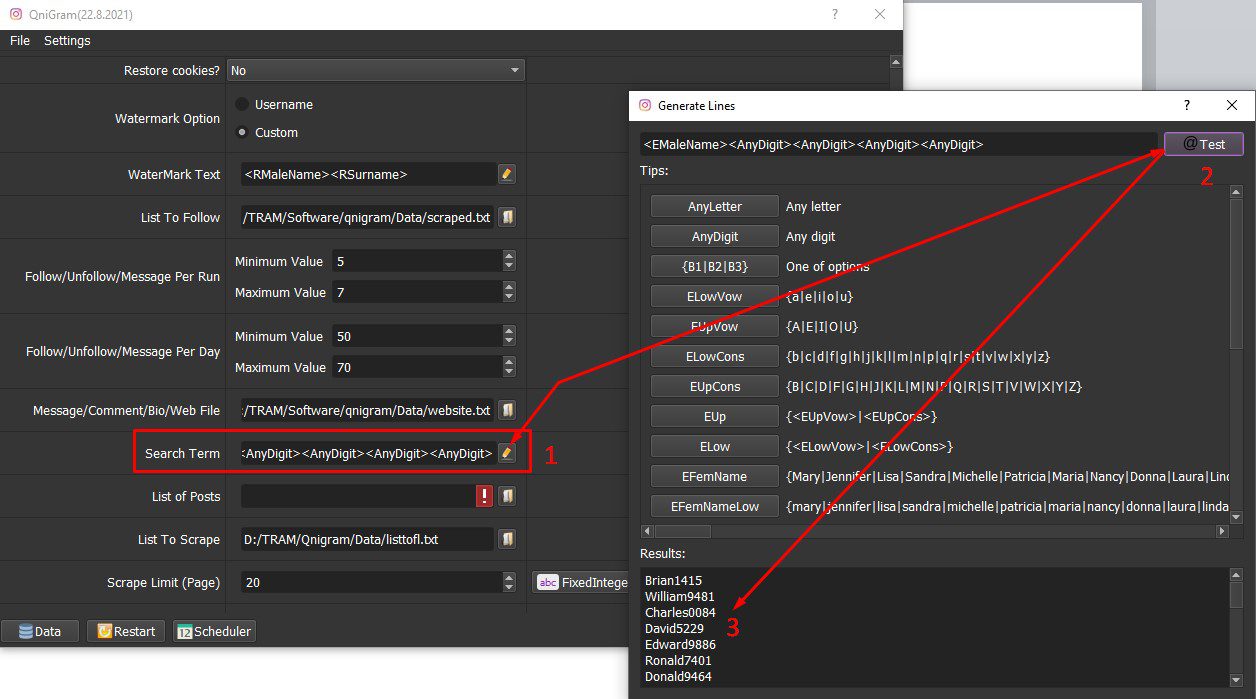Browse file for List of Posts
The width and height of the screenshot is (1256, 699).
click(x=506, y=496)
